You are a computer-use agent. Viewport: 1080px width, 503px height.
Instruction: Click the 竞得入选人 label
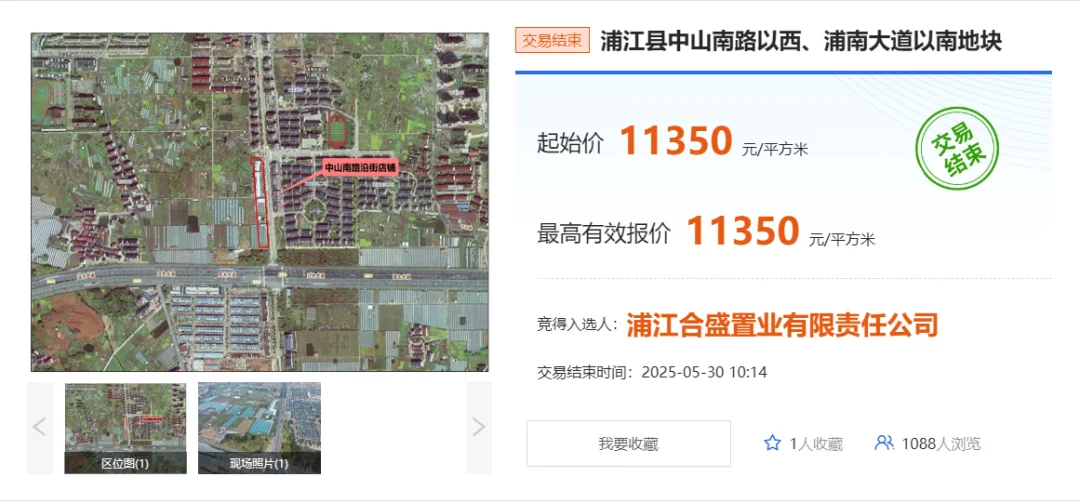[x=577, y=325]
